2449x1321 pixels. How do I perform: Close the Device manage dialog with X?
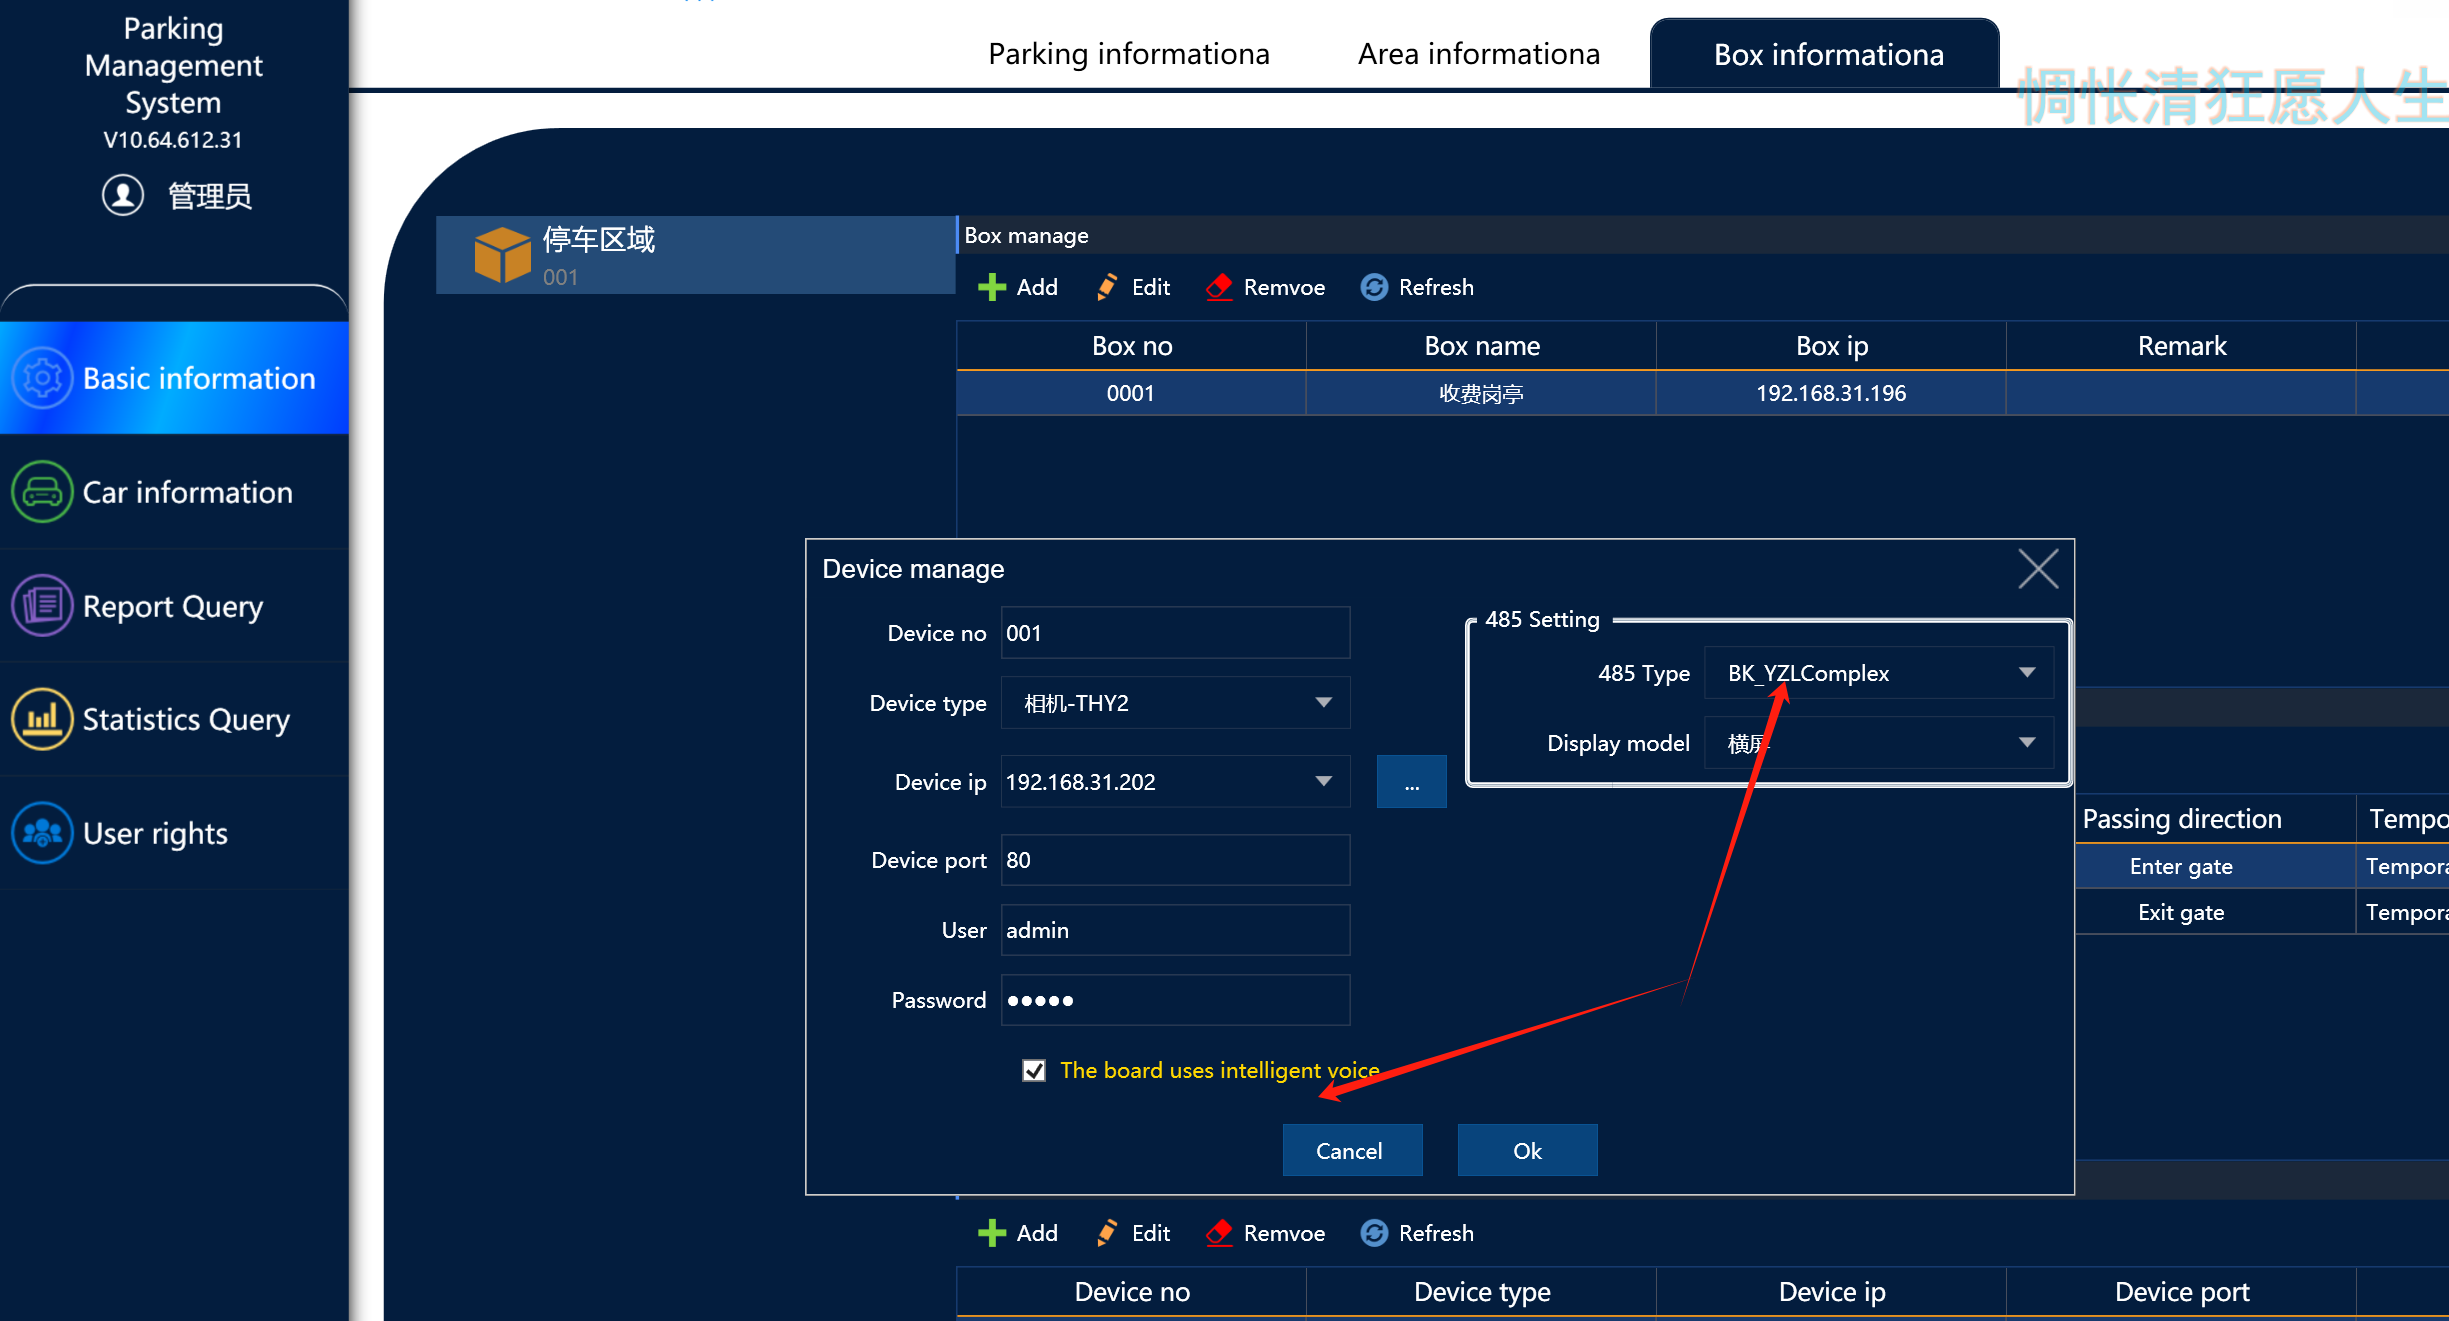[x=2037, y=569]
